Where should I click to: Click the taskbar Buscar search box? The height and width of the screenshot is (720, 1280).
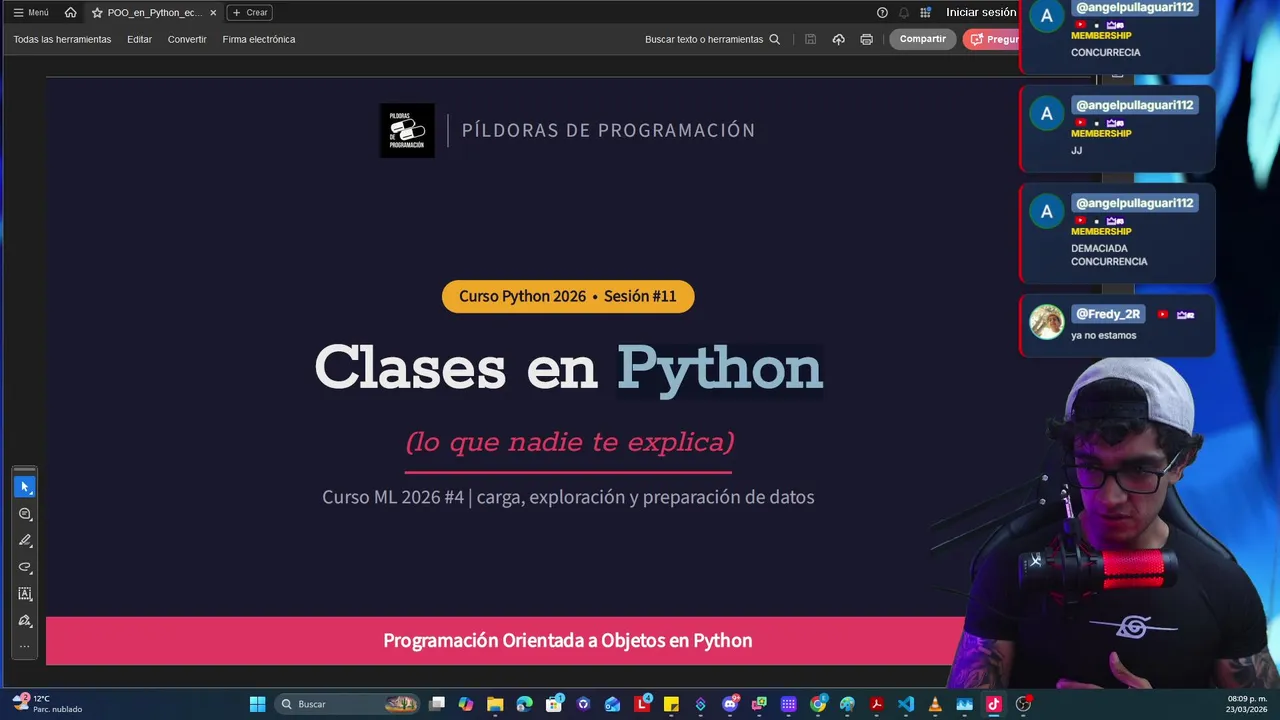pyautogui.click(x=347, y=704)
